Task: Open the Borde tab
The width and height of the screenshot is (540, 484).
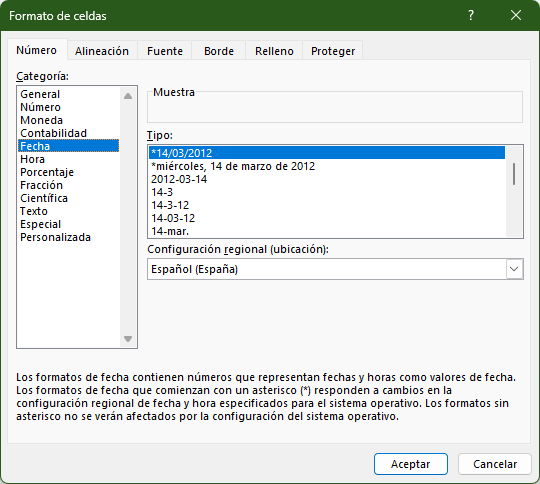Action: point(219,51)
